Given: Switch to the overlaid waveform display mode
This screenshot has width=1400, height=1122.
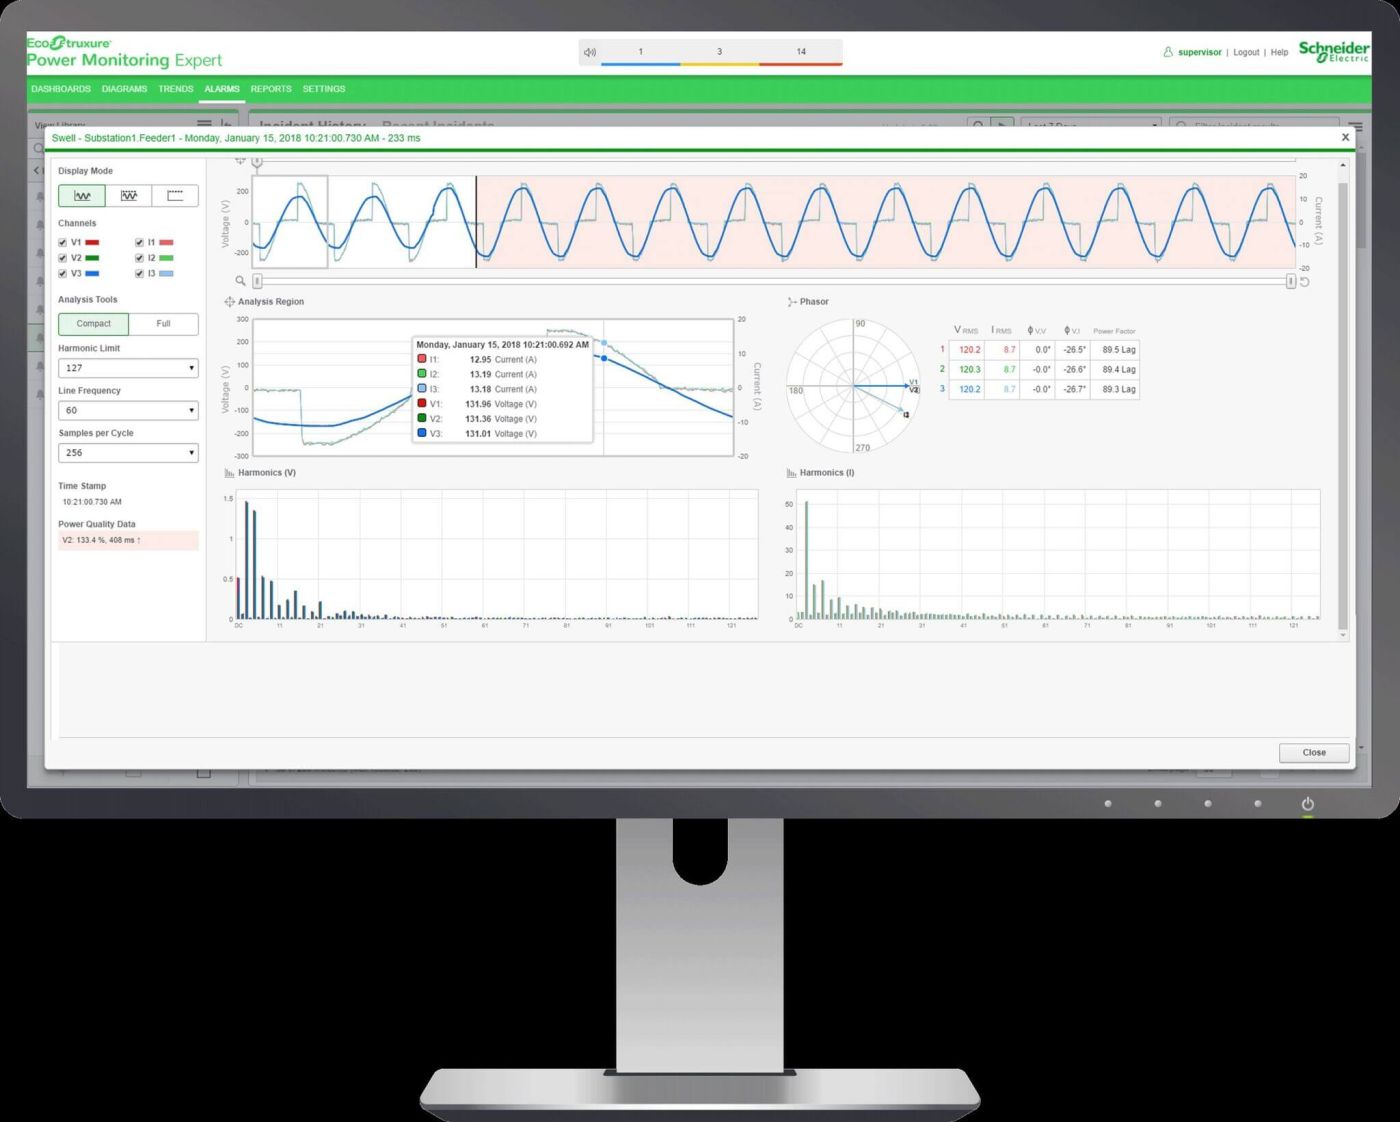Looking at the screenshot, I should coord(128,195).
